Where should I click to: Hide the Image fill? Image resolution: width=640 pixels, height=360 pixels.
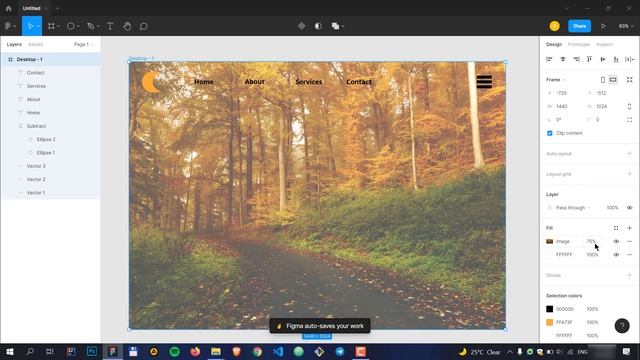tap(616, 241)
